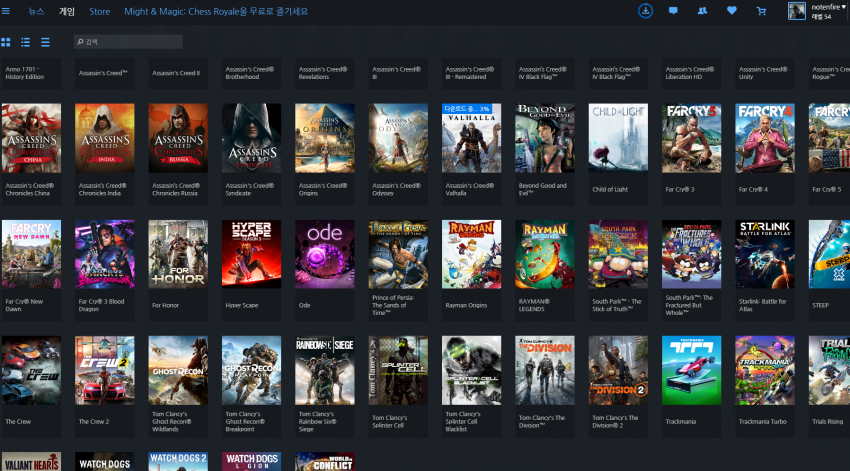Image resolution: width=850 pixels, height=471 pixels.
Task: Click the Might & Magic: Chess Royale promo link
Action: 216,11
